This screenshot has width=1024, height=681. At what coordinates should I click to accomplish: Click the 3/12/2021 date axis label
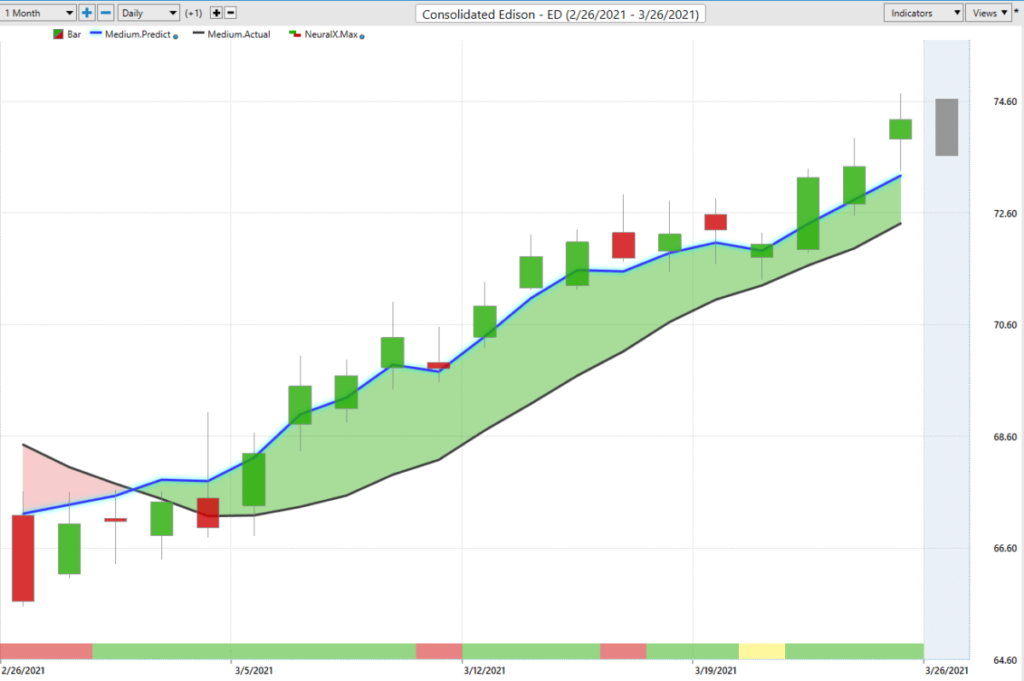(484, 671)
